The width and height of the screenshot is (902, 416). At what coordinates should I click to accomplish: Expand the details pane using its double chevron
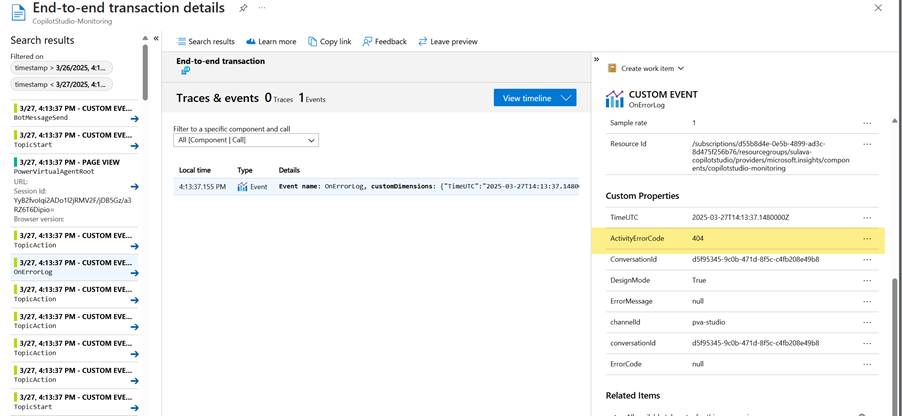point(597,59)
